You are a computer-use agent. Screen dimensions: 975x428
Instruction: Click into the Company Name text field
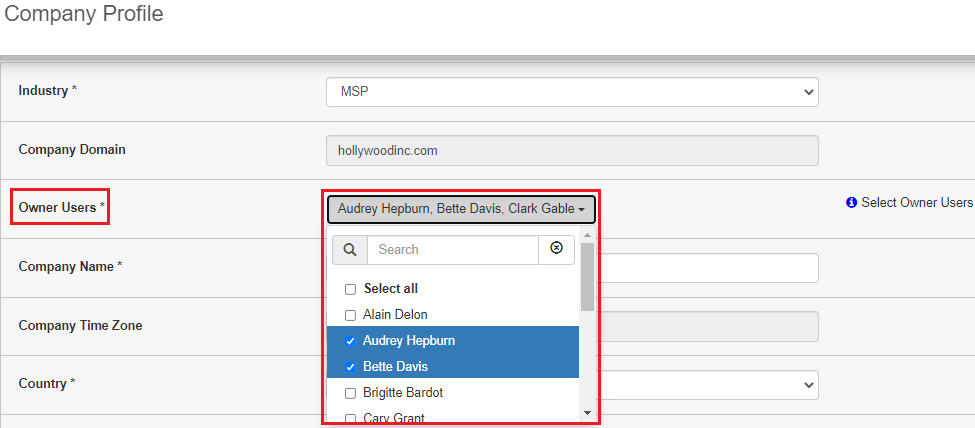tap(710, 268)
